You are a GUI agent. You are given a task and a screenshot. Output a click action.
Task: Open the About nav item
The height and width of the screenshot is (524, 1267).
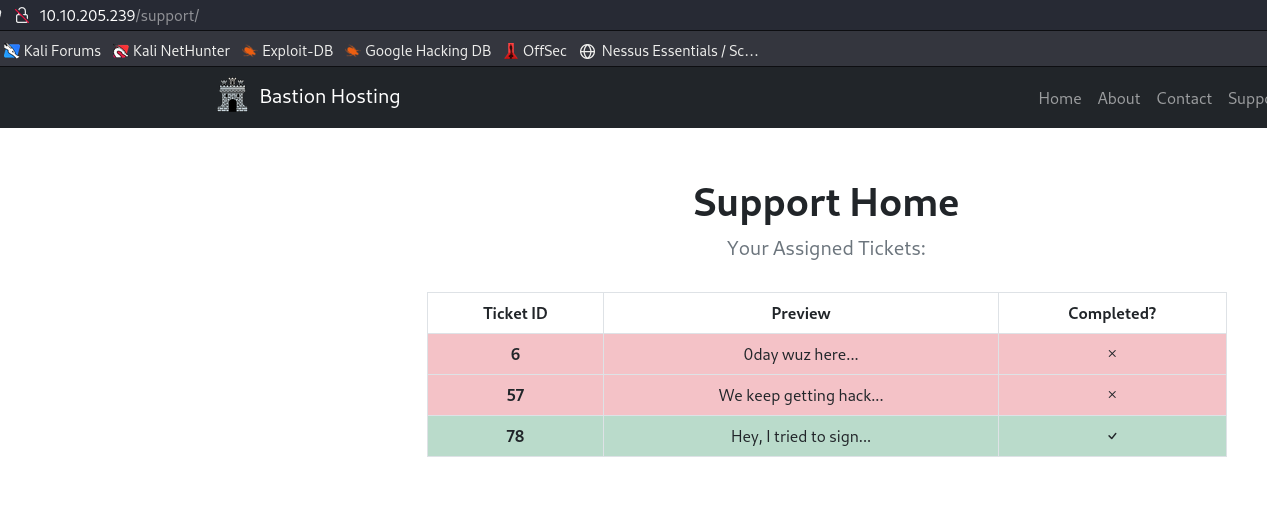point(1118,98)
